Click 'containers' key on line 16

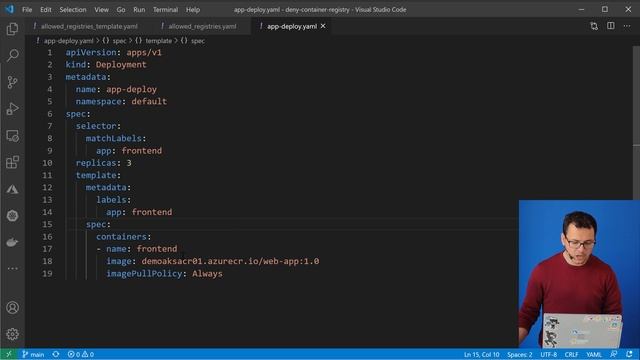coord(121,237)
